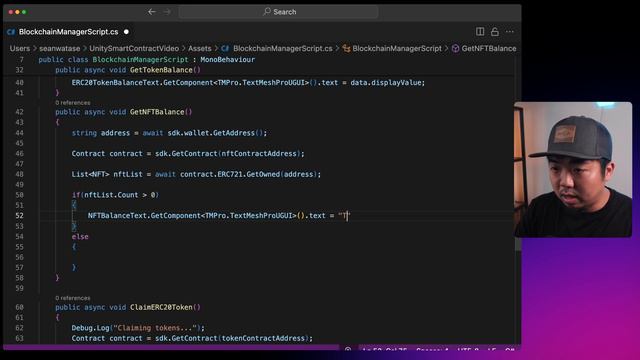
Task: Click the 'else' keyword on line 54
Action: tap(80, 237)
